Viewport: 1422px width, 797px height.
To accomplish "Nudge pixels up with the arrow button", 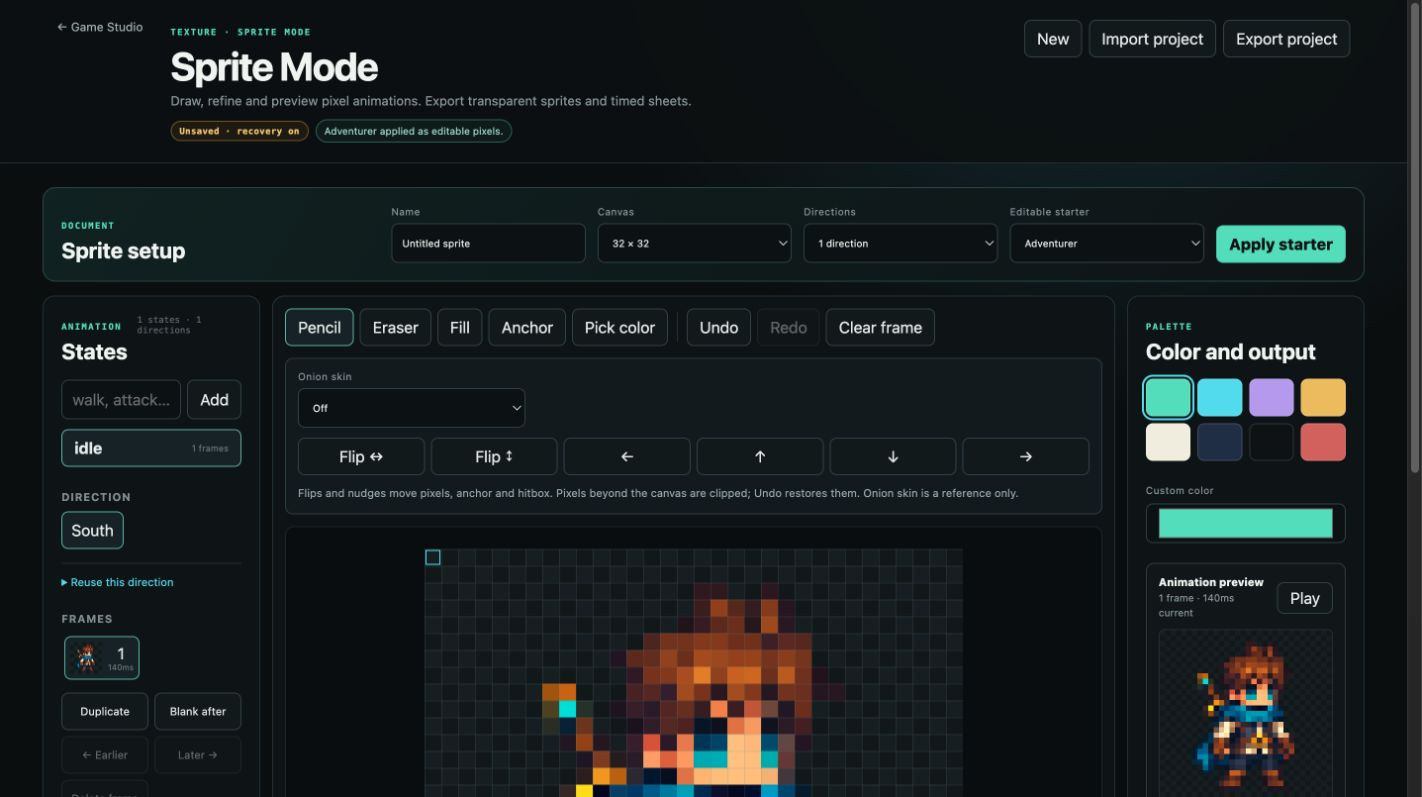I will pos(760,456).
